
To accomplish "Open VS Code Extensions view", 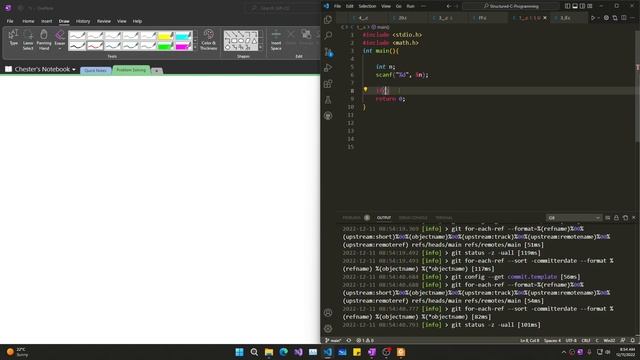I will [x=328, y=84].
